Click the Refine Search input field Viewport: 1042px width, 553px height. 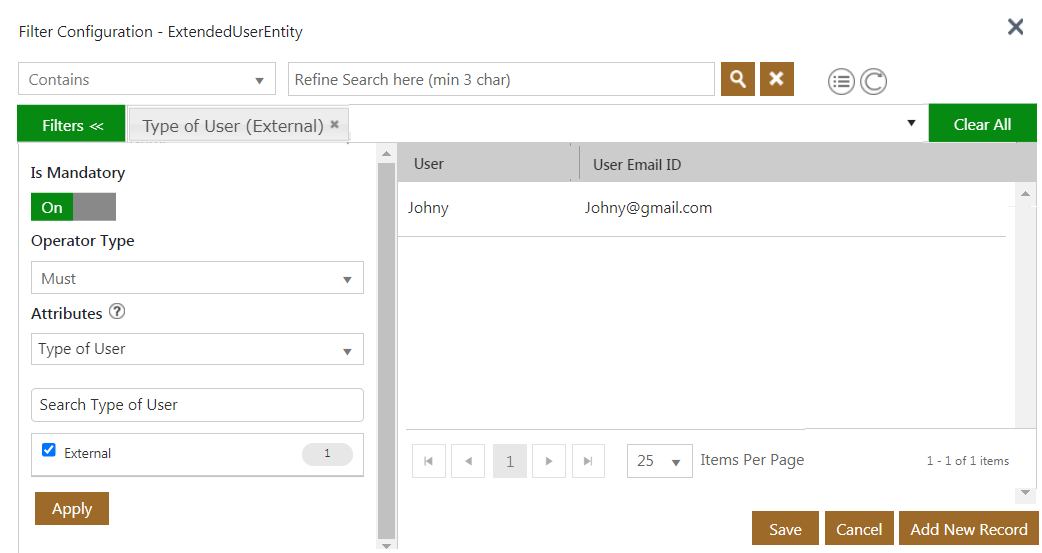click(501, 80)
